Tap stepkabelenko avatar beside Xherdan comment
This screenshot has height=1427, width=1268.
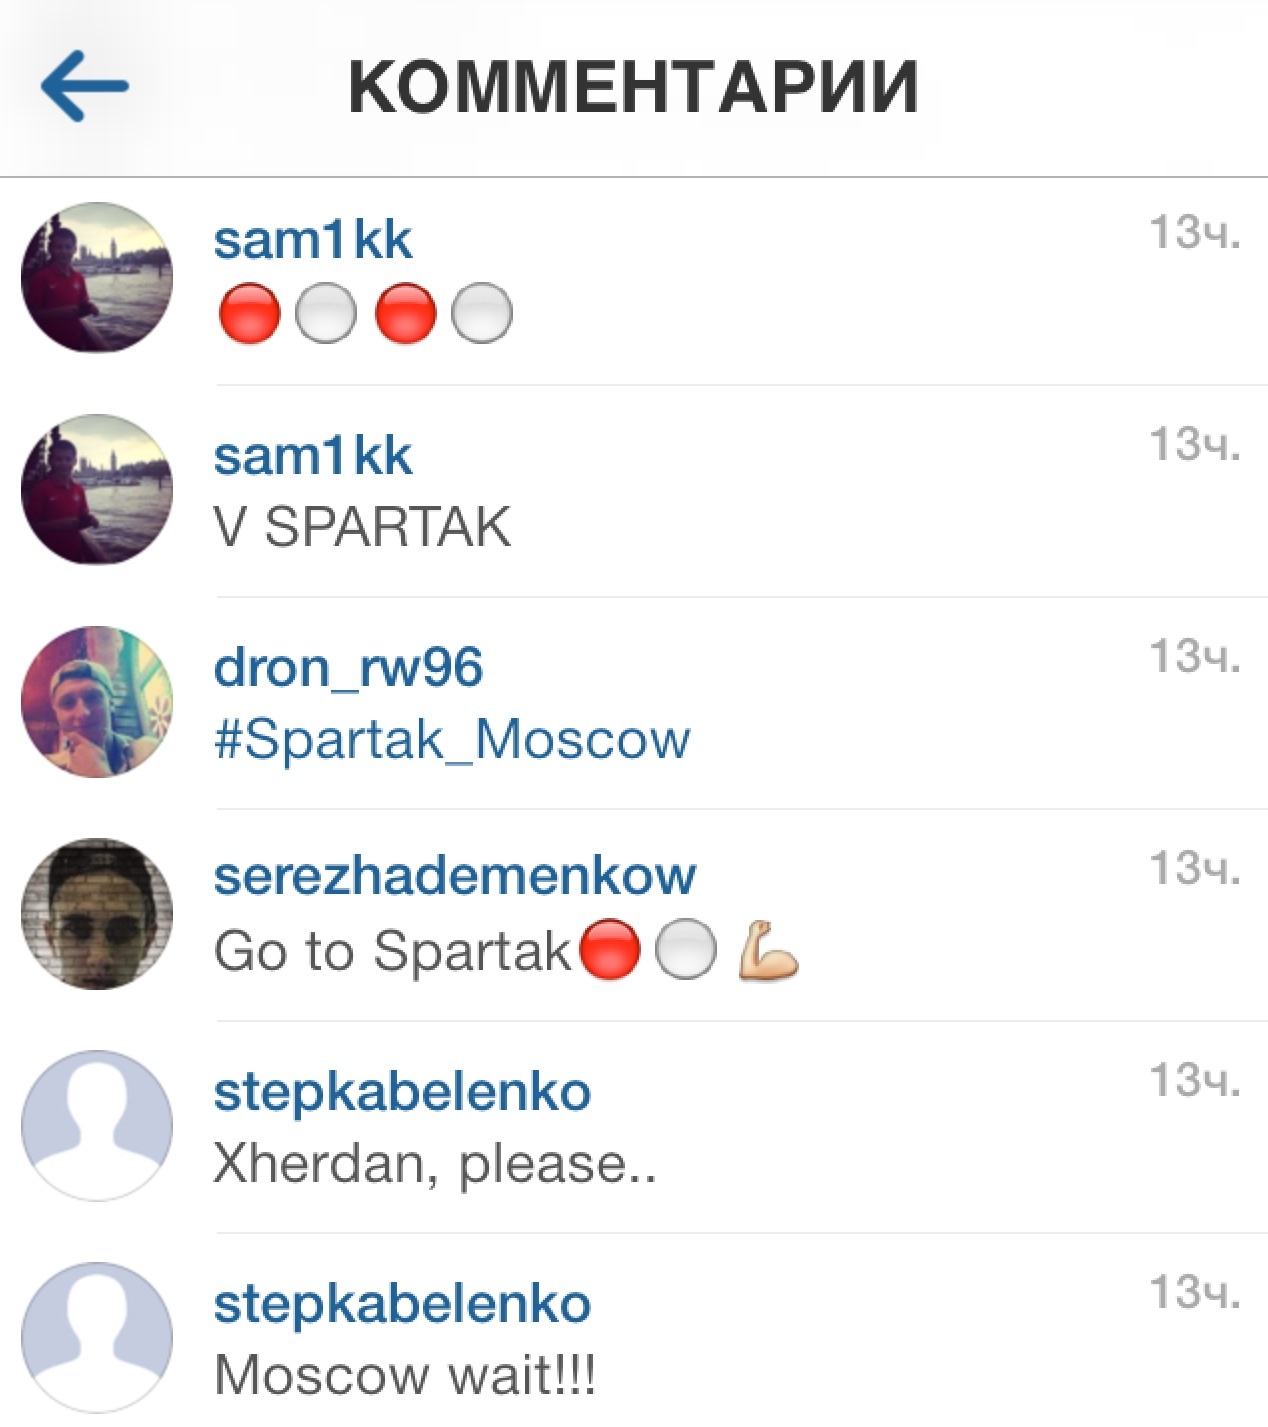97,1125
